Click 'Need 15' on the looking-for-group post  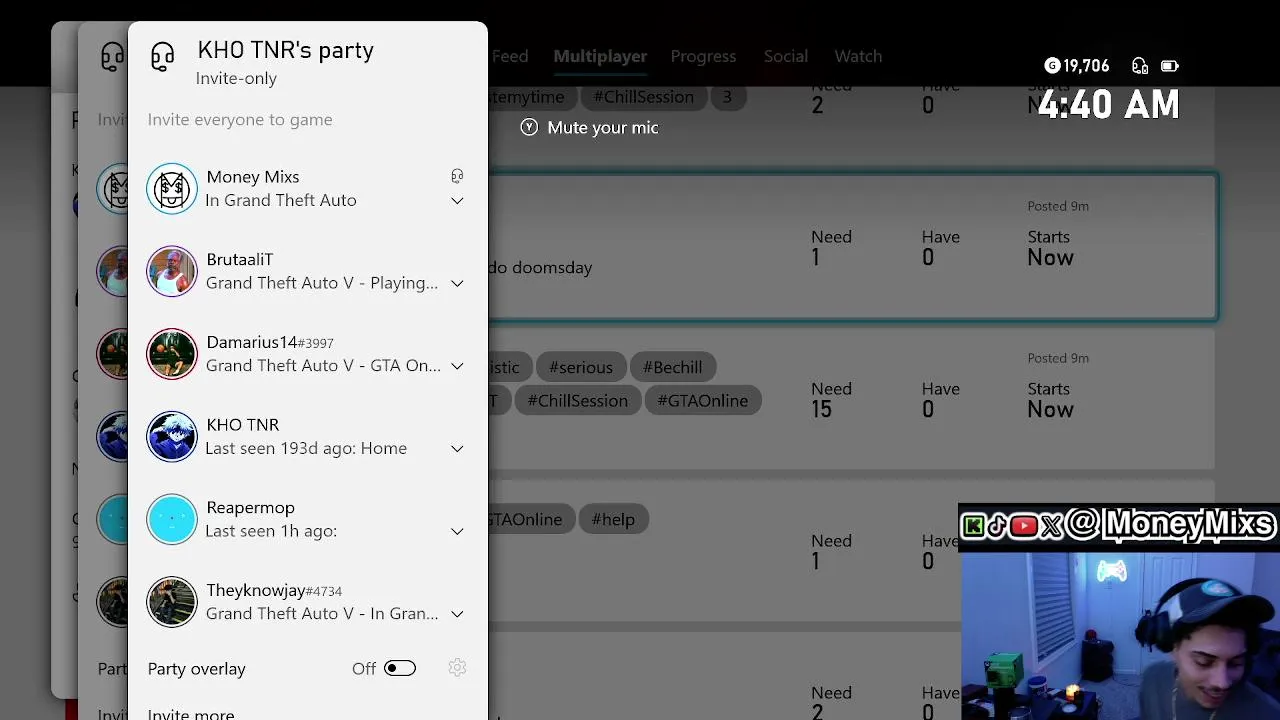click(831, 399)
